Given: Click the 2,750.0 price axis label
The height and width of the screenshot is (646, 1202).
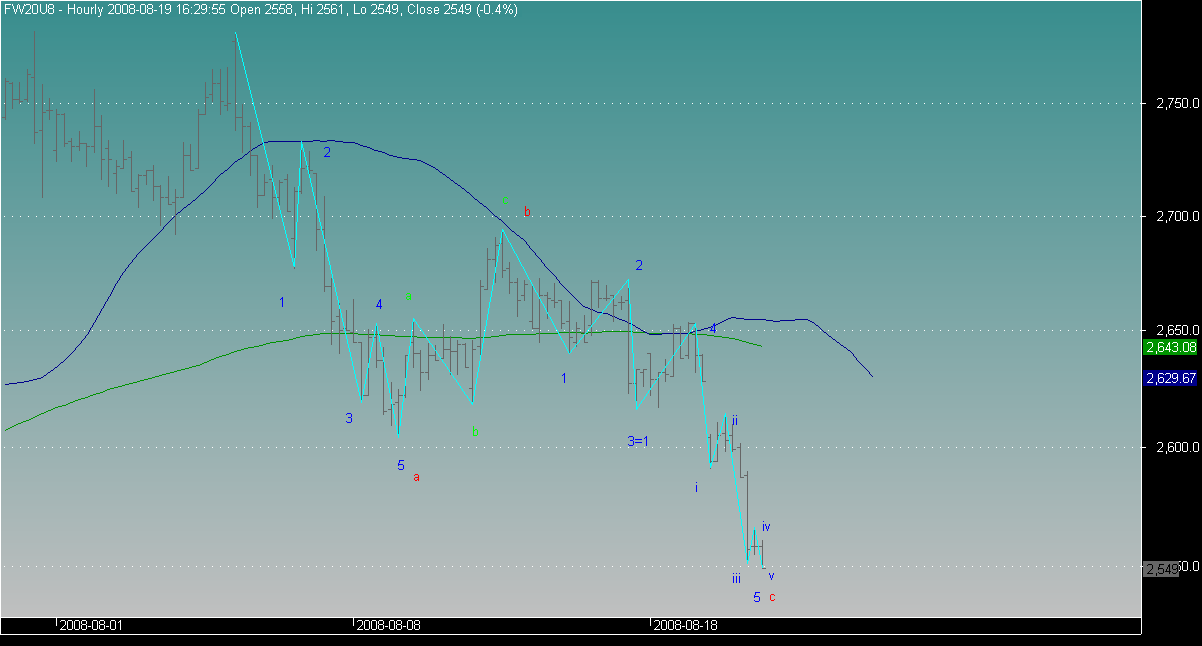Looking at the screenshot, I should [x=1177, y=103].
